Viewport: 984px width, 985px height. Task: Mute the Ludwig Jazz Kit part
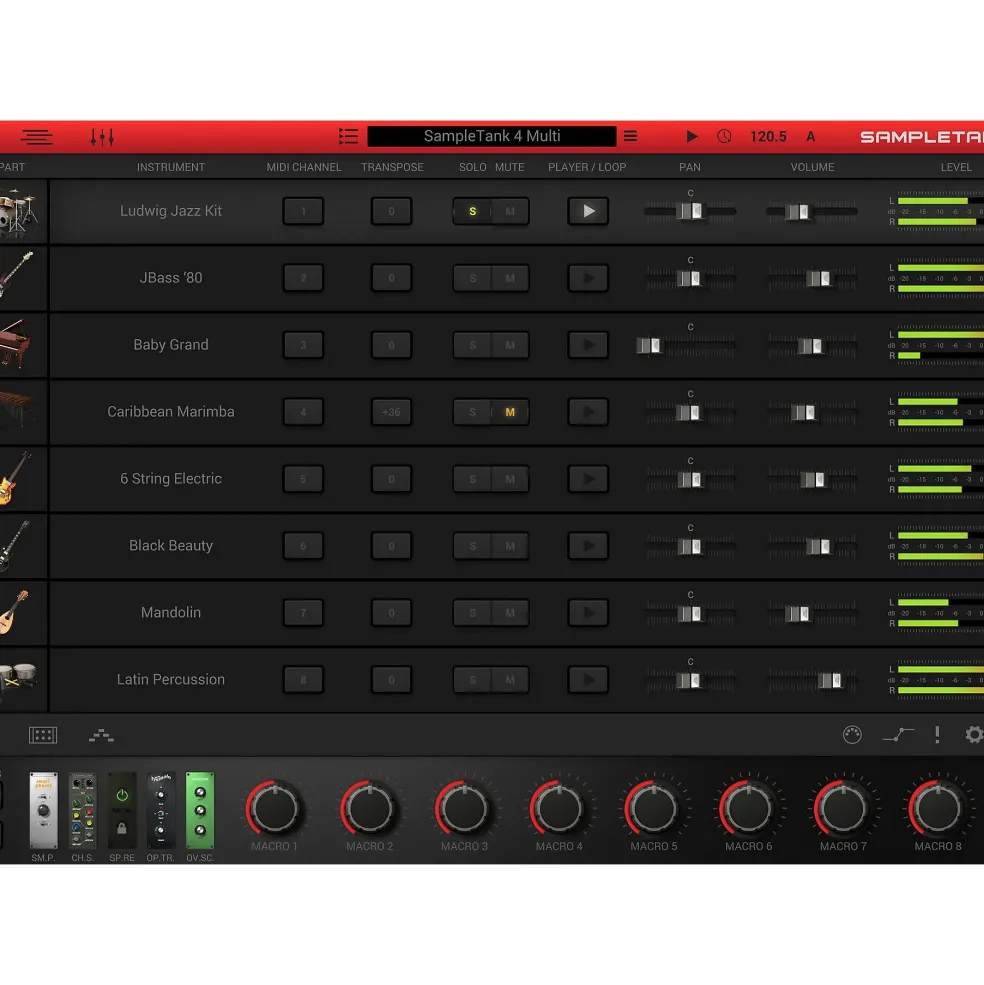click(x=510, y=211)
